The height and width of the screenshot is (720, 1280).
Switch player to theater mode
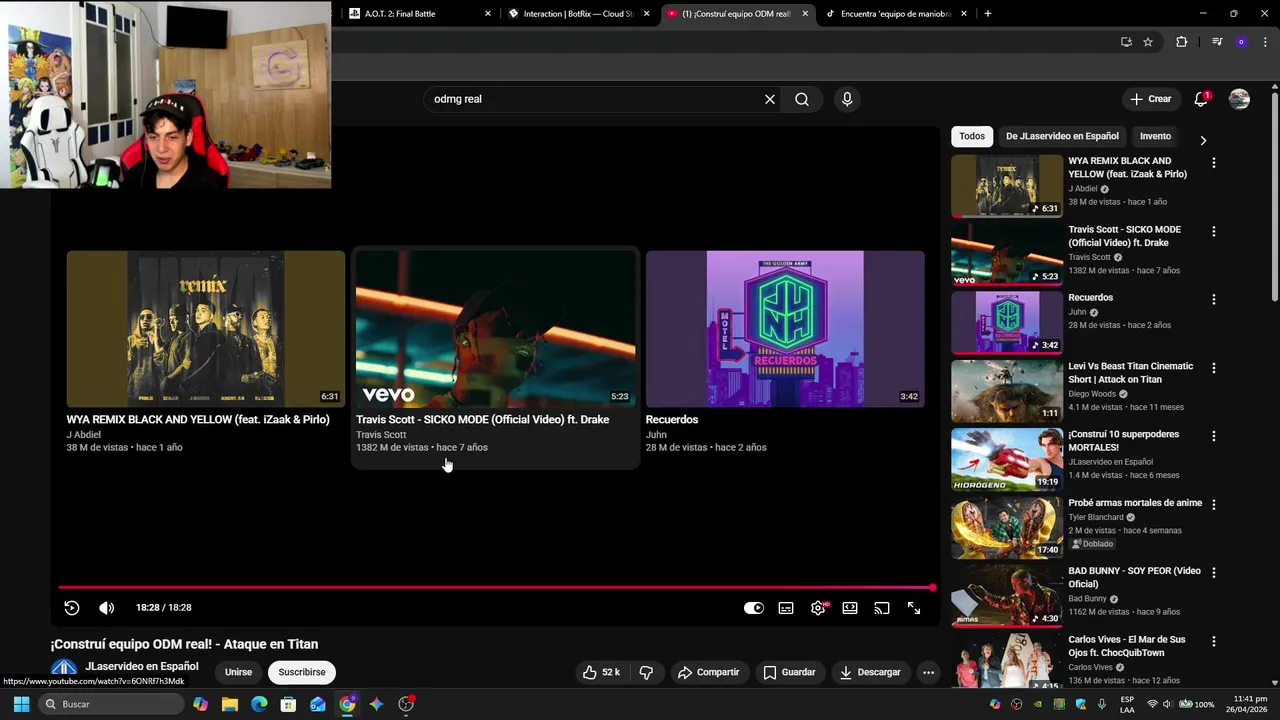coord(850,608)
